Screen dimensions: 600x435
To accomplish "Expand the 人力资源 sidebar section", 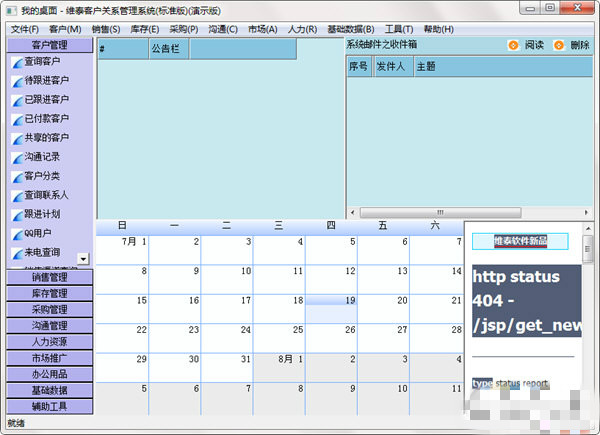I will pos(50,342).
